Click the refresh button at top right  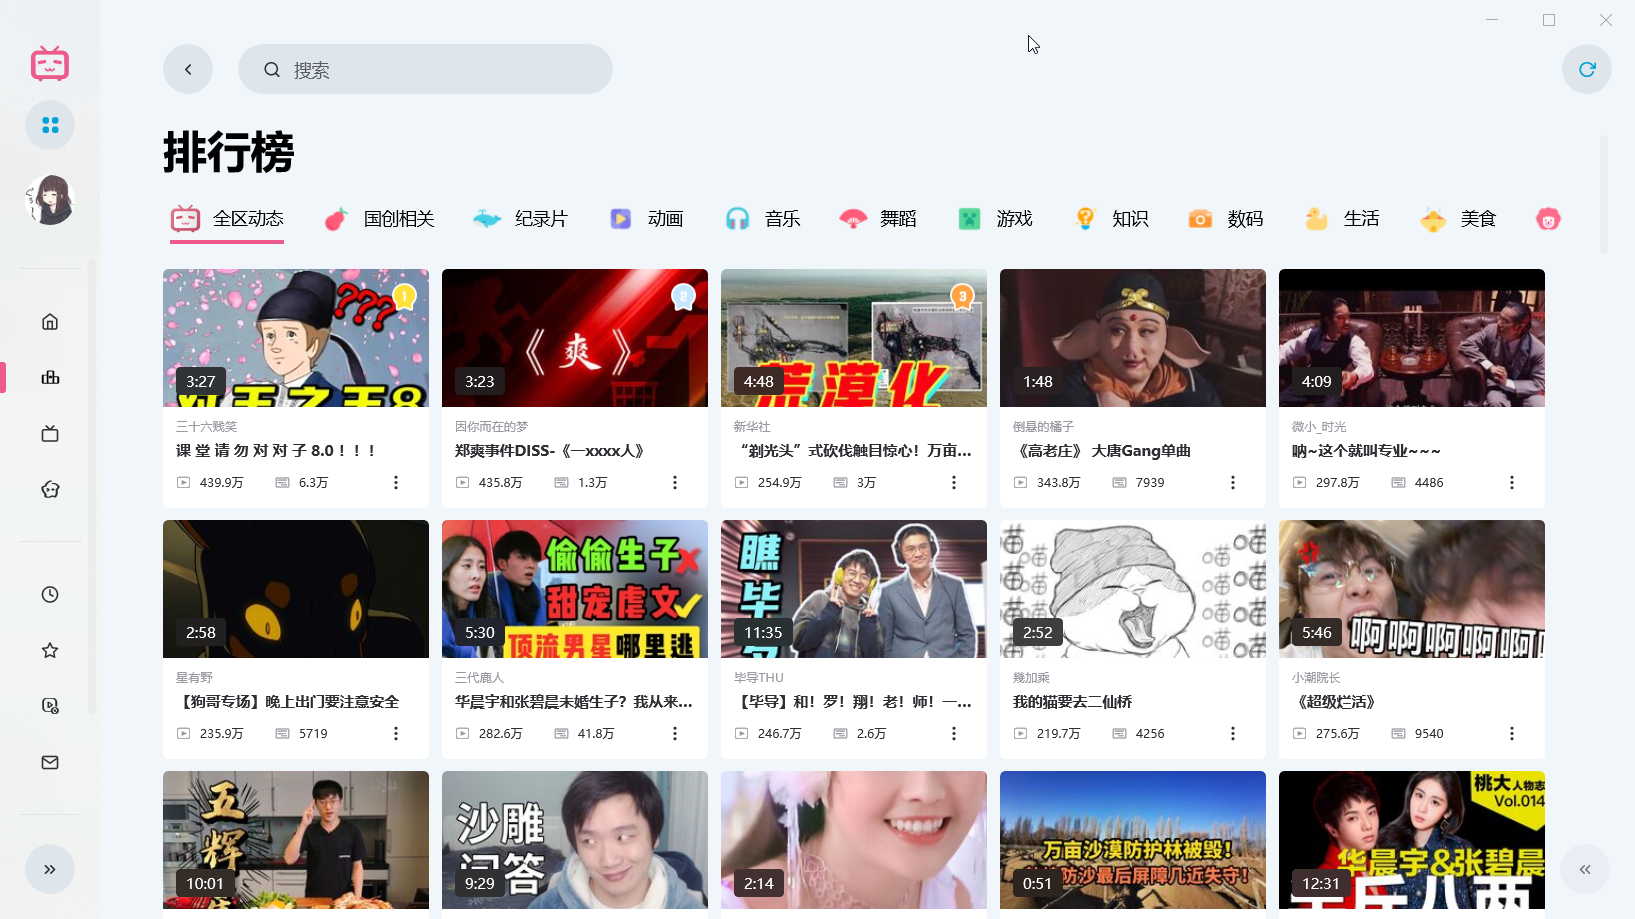click(x=1587, y=69)
